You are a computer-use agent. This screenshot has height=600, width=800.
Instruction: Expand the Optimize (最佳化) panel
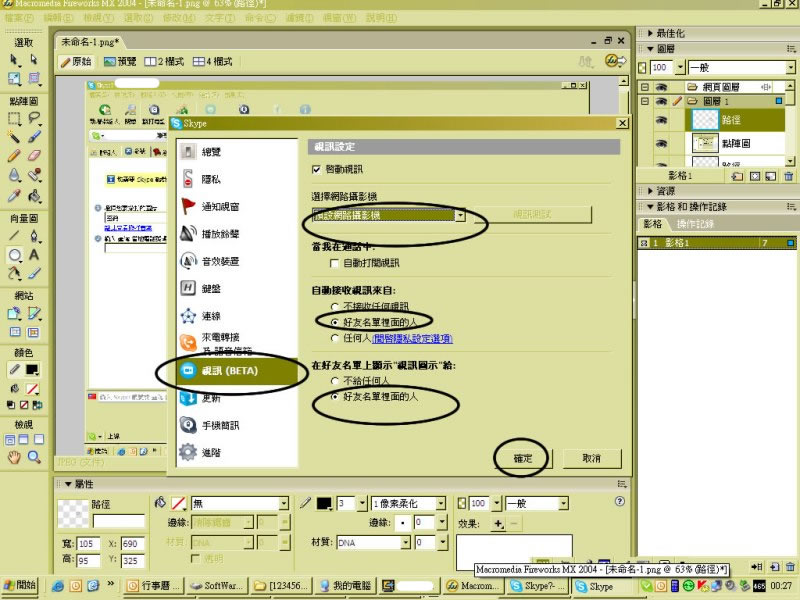(x=651, y=33)
